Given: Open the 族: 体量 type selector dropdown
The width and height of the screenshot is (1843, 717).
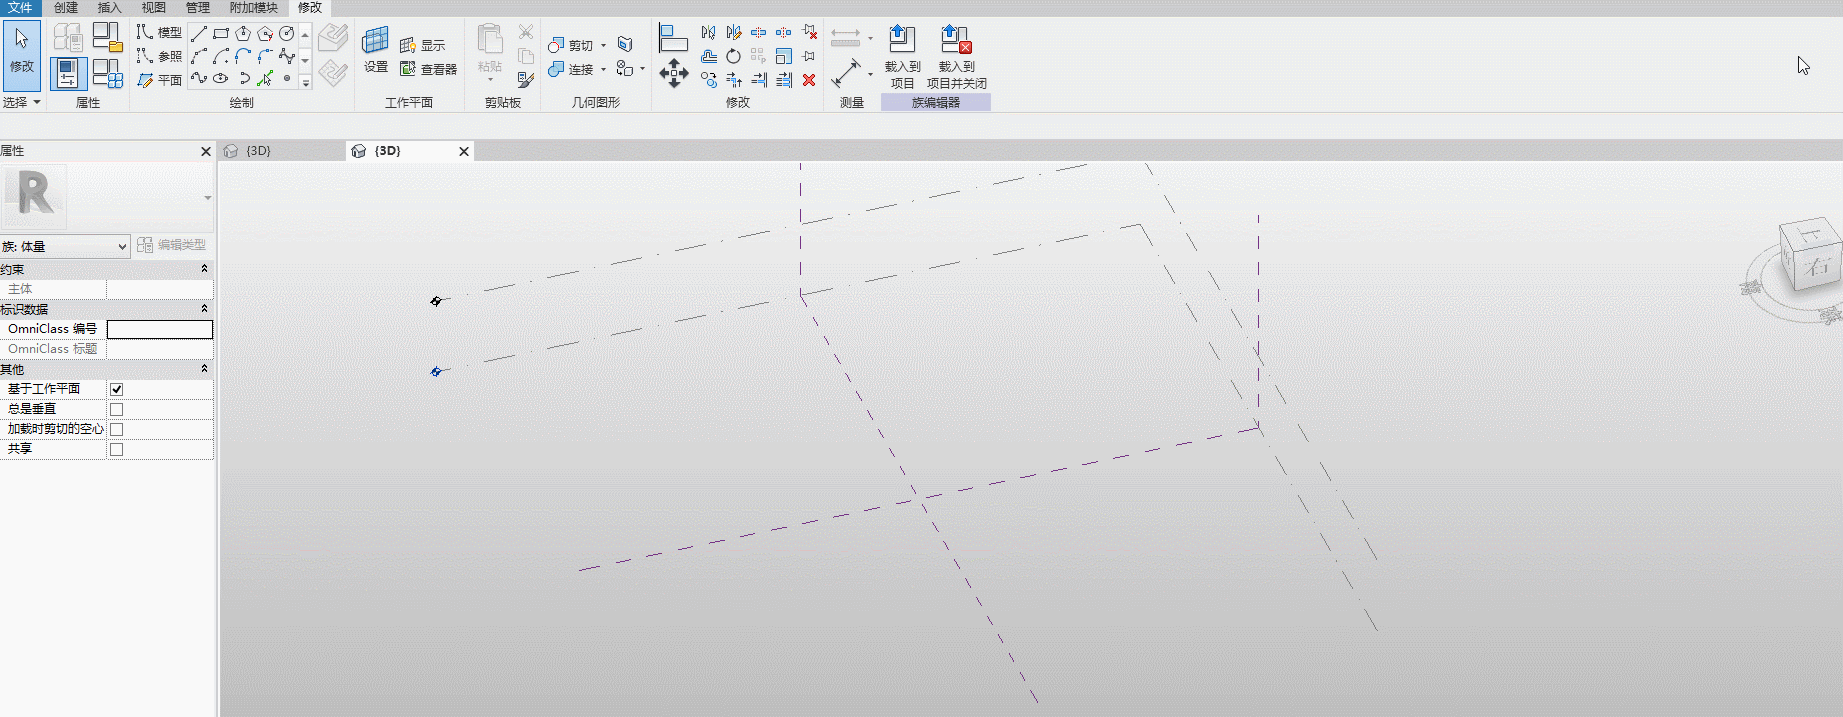Looking at the screenshot, I should pyautogui.click(x=65, y=246).
